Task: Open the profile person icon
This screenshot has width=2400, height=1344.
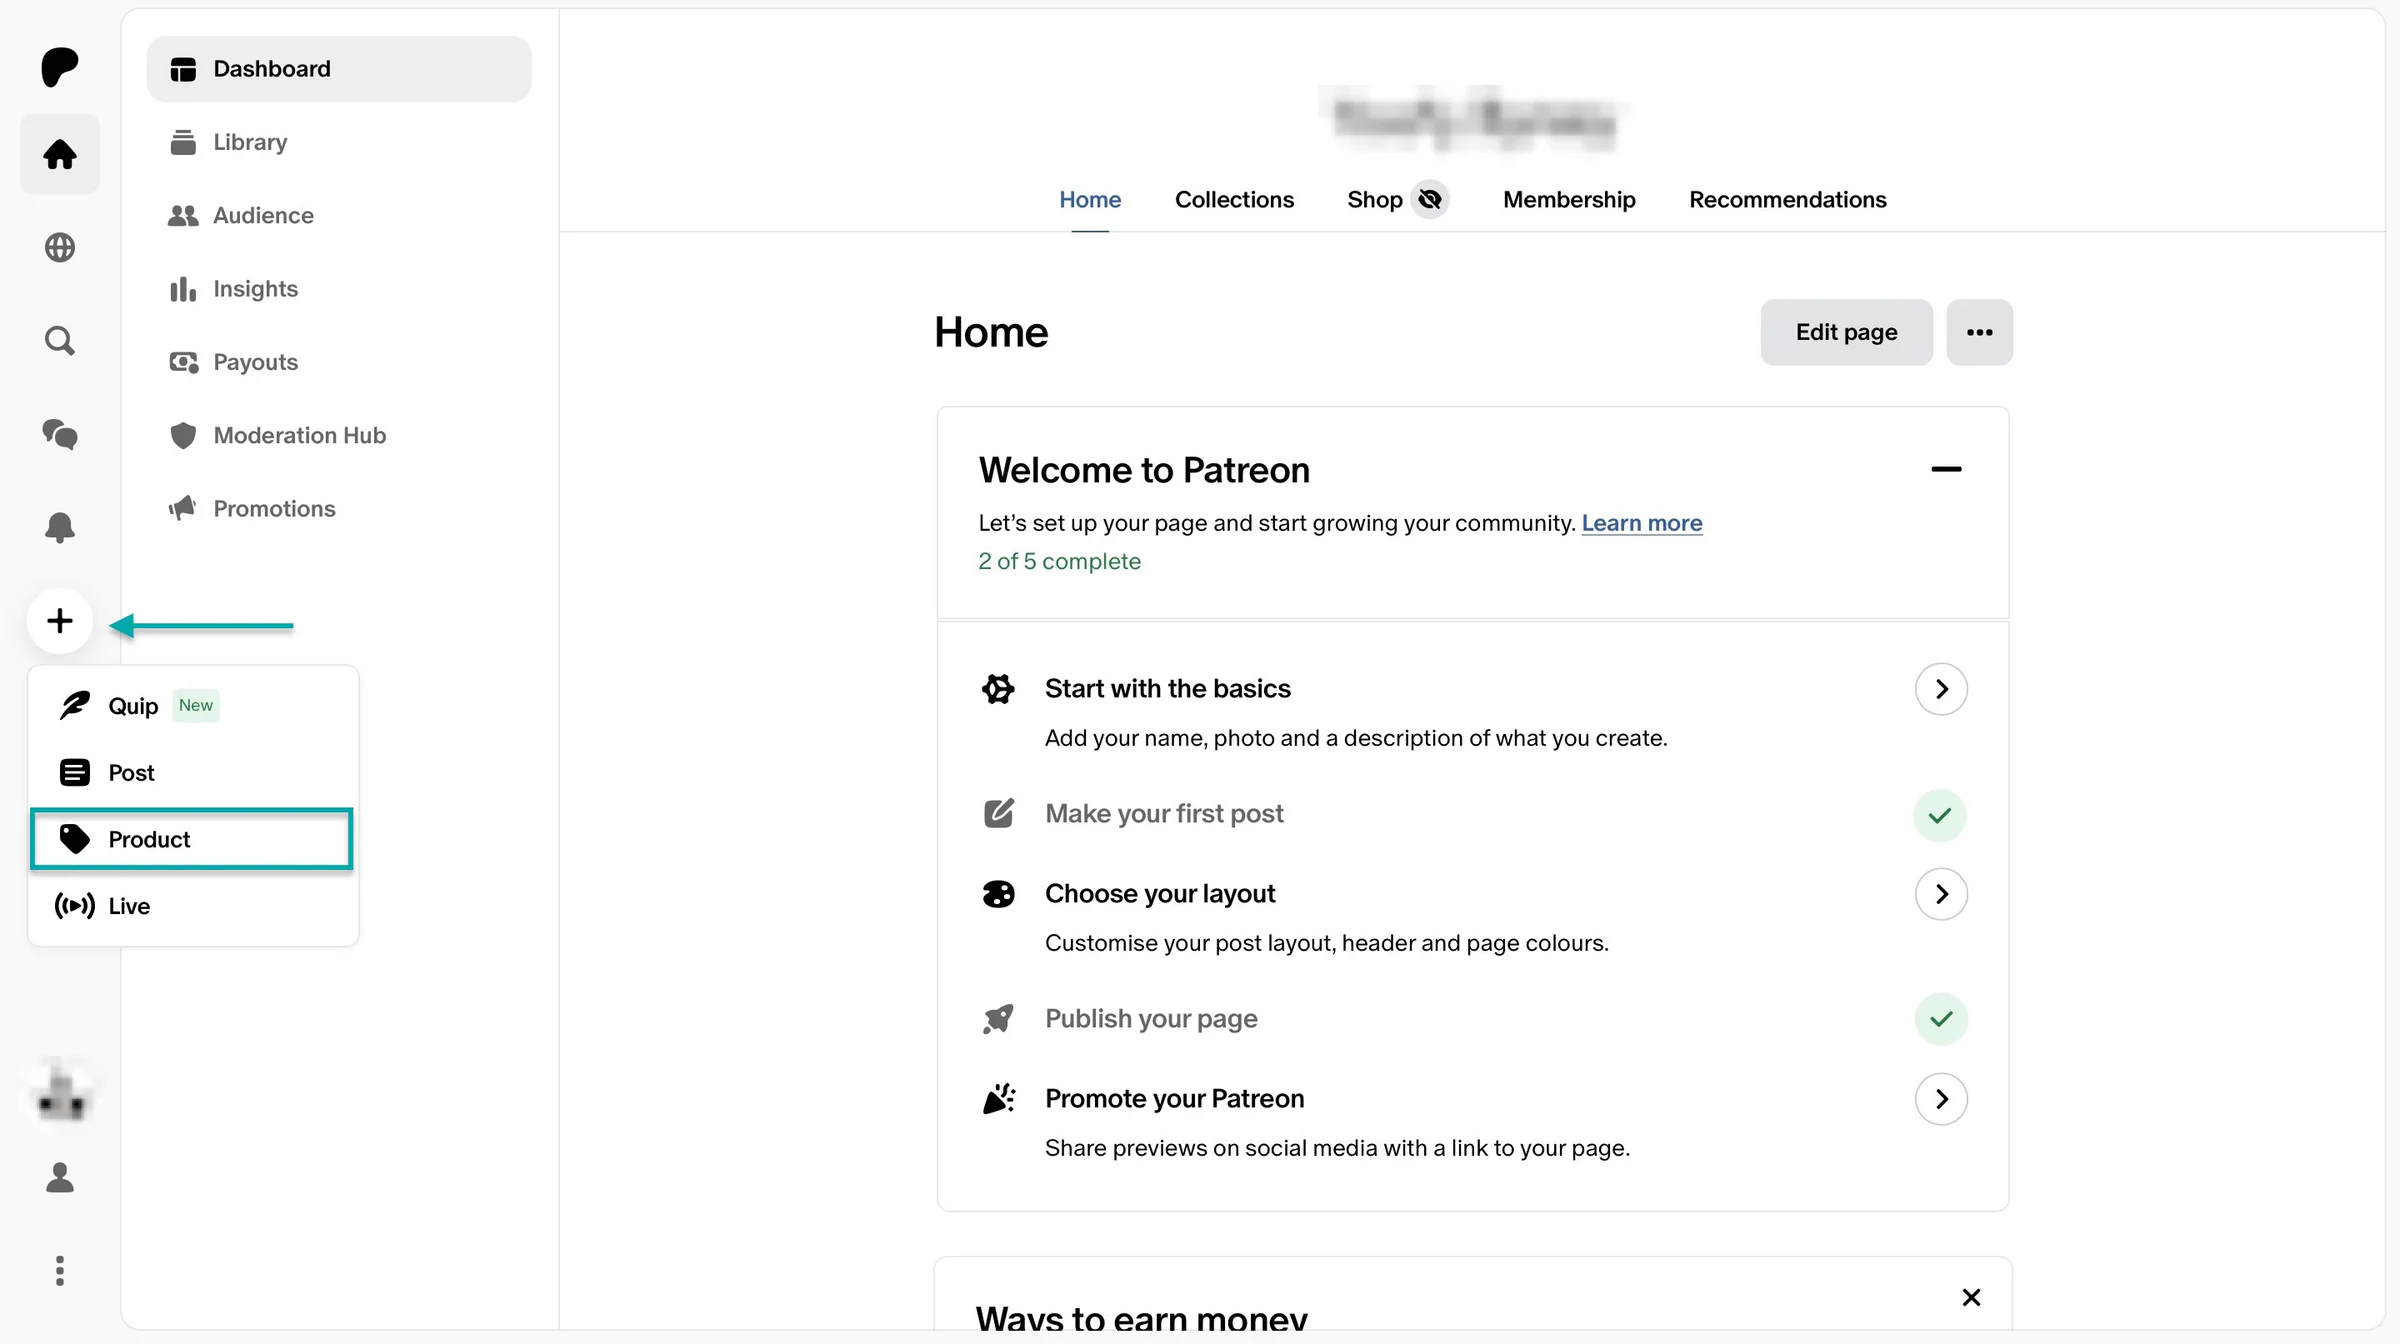Action: coord(60,1178)
